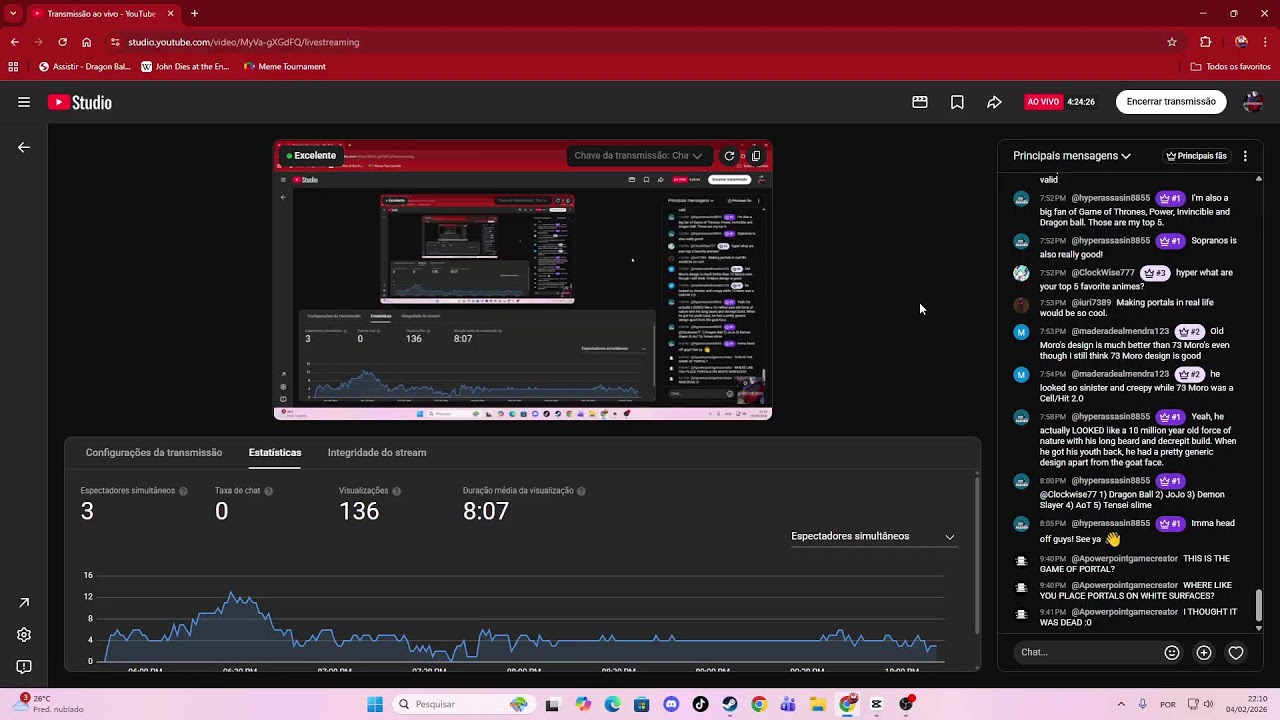
Task: Click the Windows taskbar search box
Action: 464,704
